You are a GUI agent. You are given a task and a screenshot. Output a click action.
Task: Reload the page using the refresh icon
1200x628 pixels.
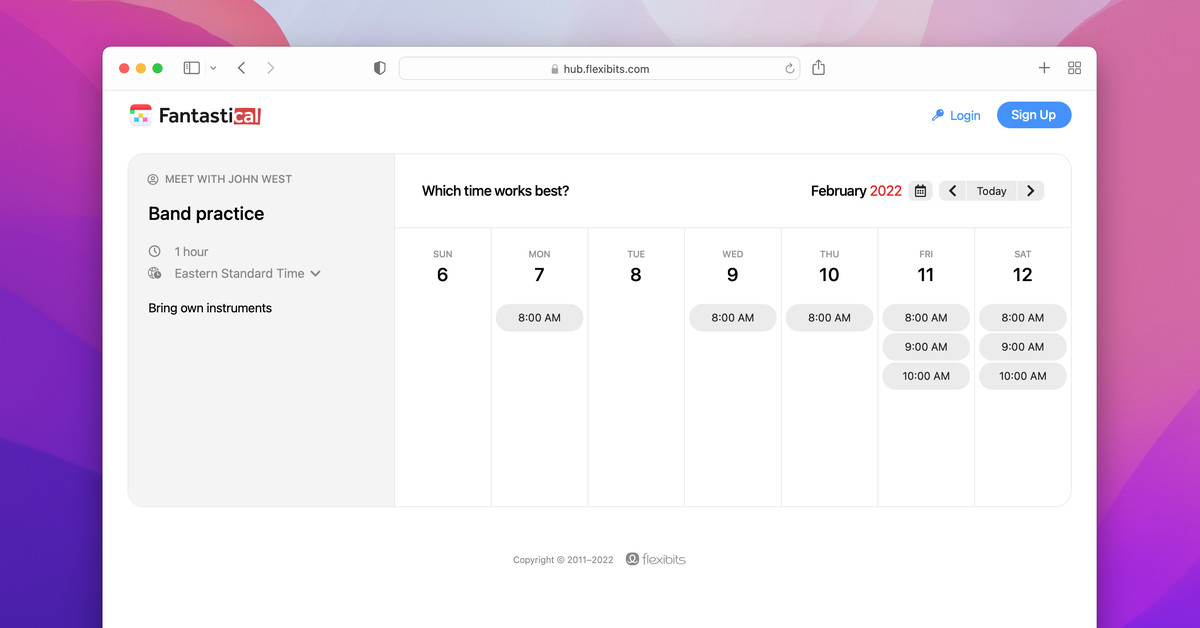click(789, 69)
